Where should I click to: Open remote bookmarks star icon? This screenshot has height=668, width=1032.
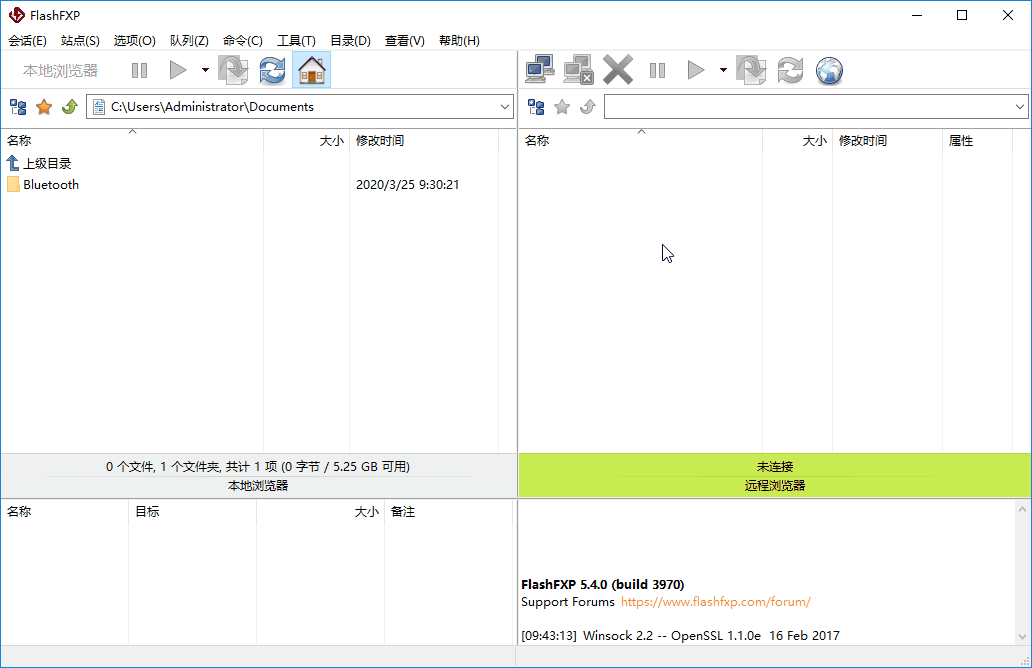[x=562, y=107]
